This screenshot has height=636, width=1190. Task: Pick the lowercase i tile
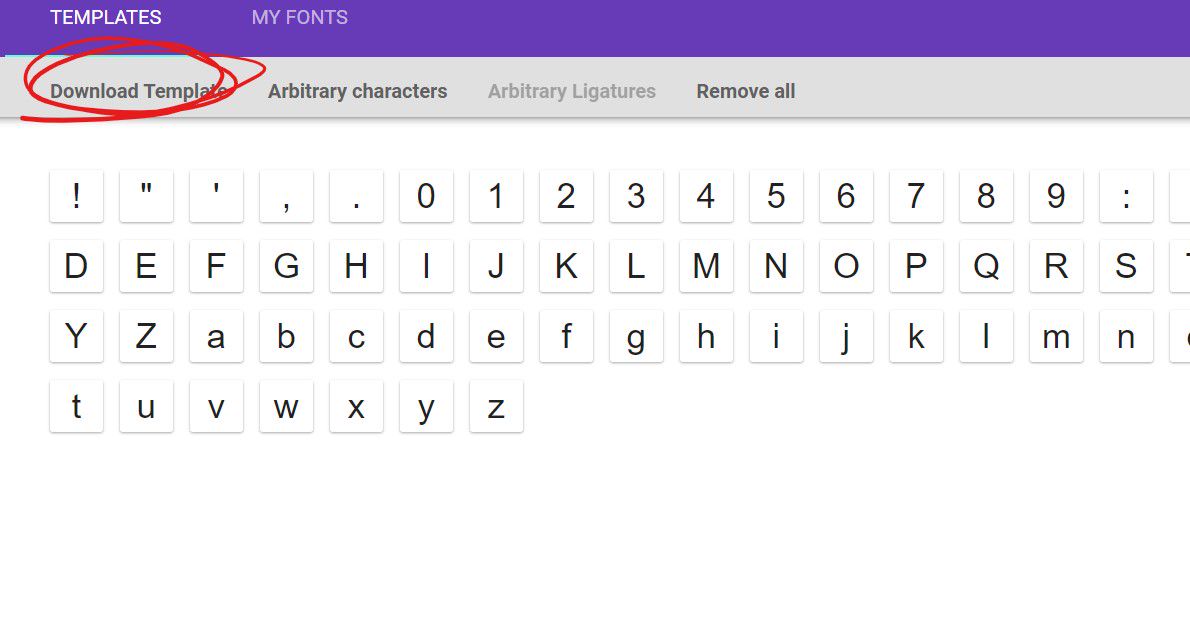pos(776,336)
